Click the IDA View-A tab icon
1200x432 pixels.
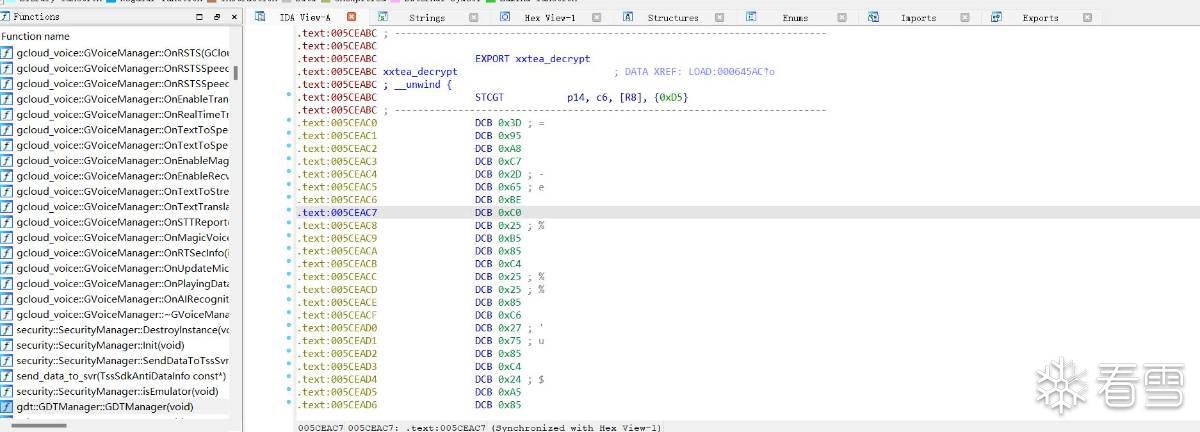[x=261, y=17]
